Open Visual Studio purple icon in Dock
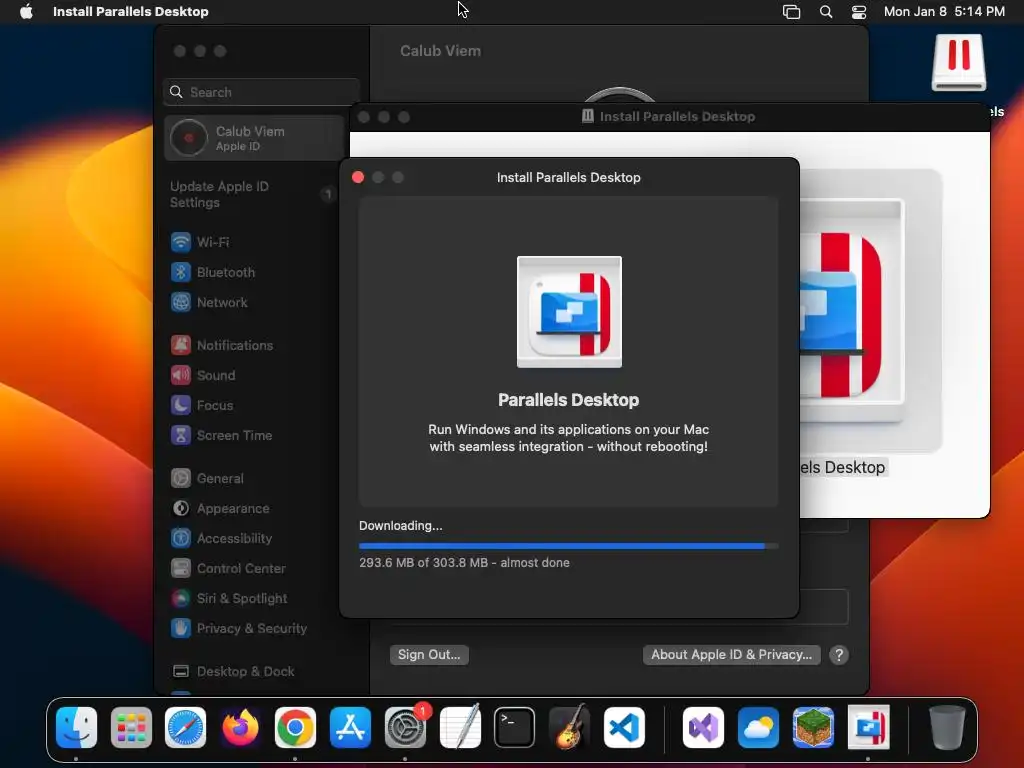The width and height of the screenshot is (1024, 768). click(703, 728)
